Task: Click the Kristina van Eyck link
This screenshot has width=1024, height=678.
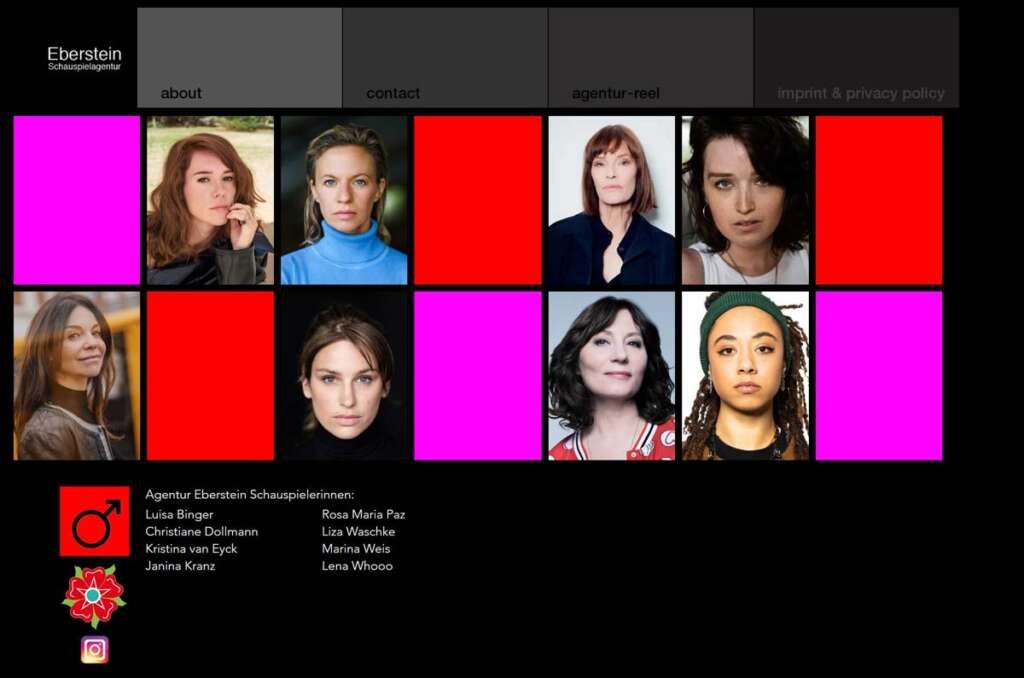Action: (x=191, y=549)
